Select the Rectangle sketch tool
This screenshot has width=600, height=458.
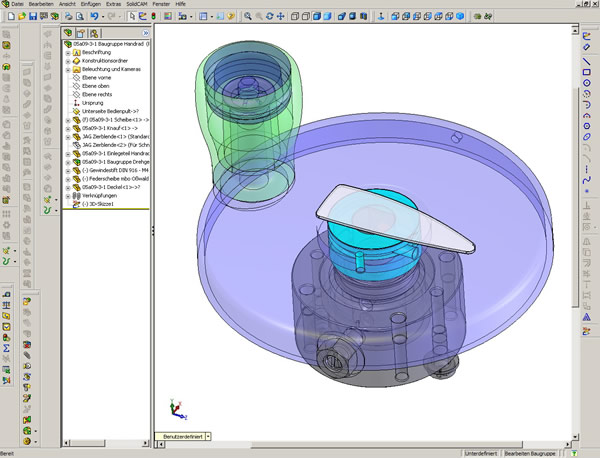(587, 71)
